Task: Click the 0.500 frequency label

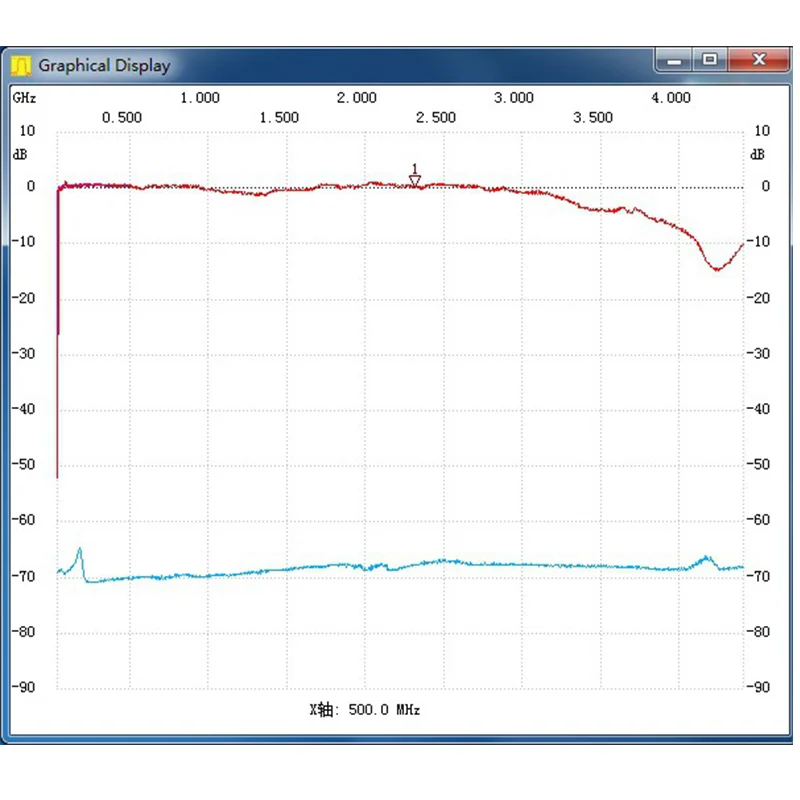Action: [x=122, y=117]
